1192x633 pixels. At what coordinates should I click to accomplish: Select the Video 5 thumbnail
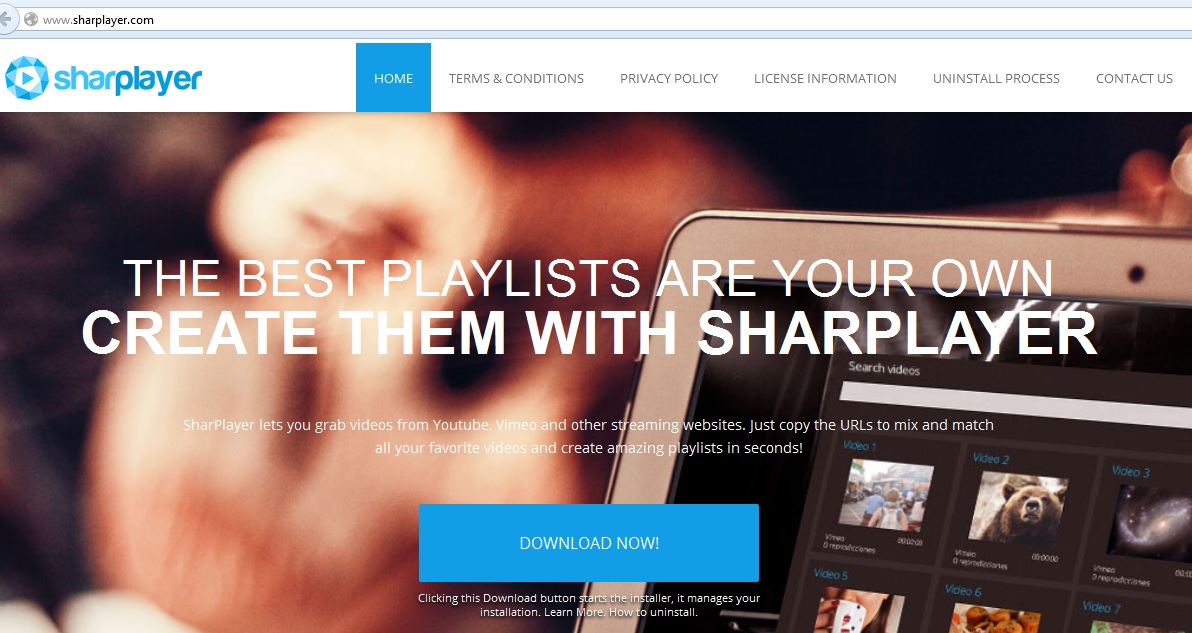tap(859, 610)
